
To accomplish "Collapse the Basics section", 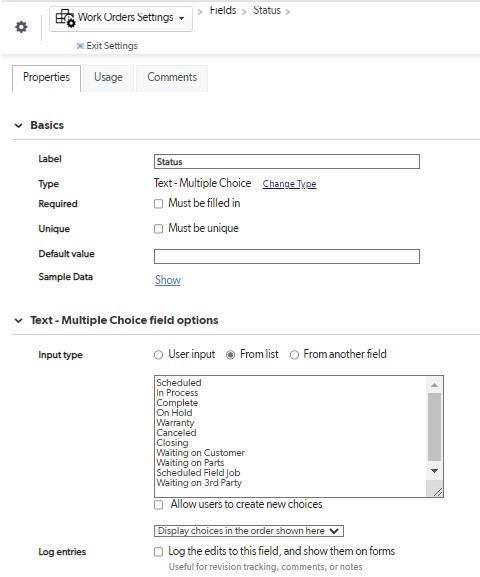I will point(18,125).
